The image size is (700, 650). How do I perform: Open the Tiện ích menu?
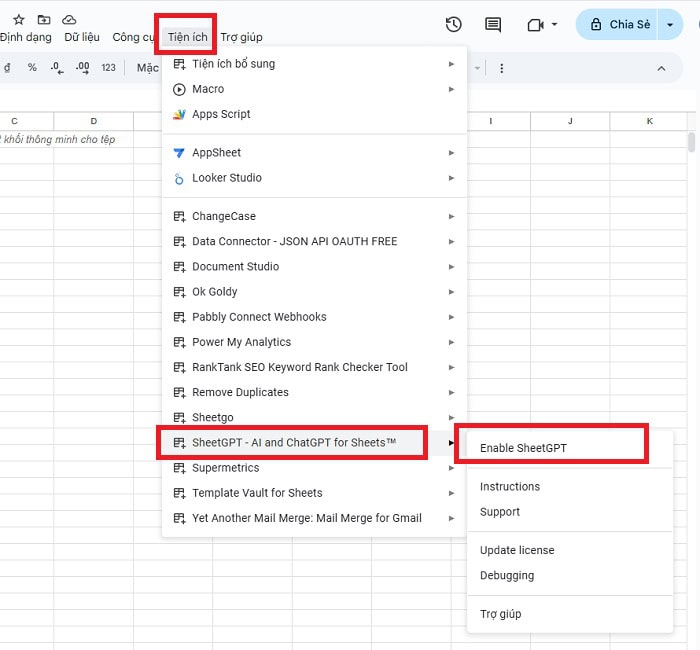187,37
